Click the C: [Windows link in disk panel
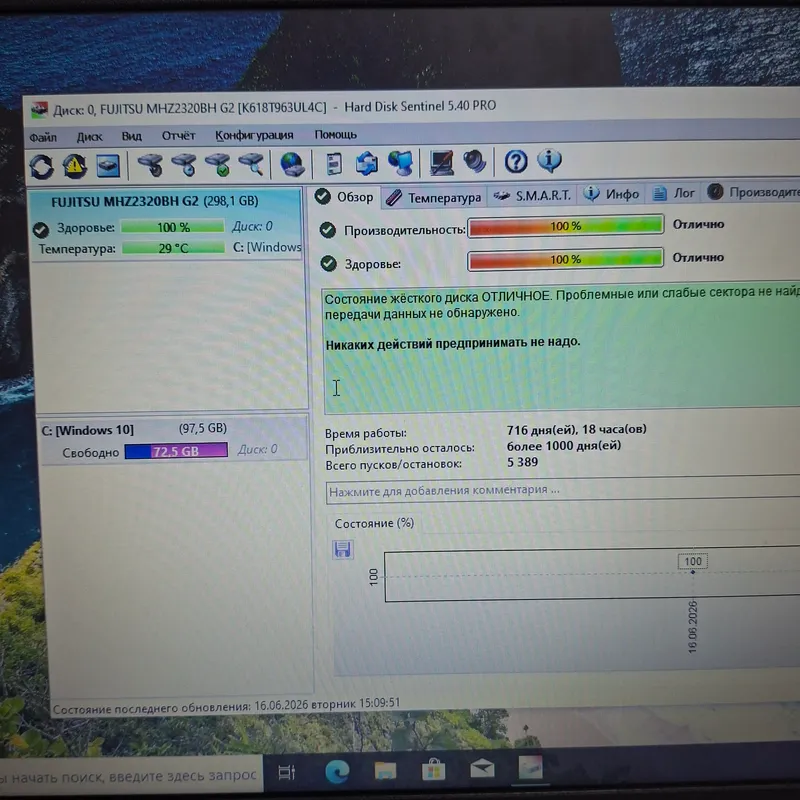 (267, 247)
